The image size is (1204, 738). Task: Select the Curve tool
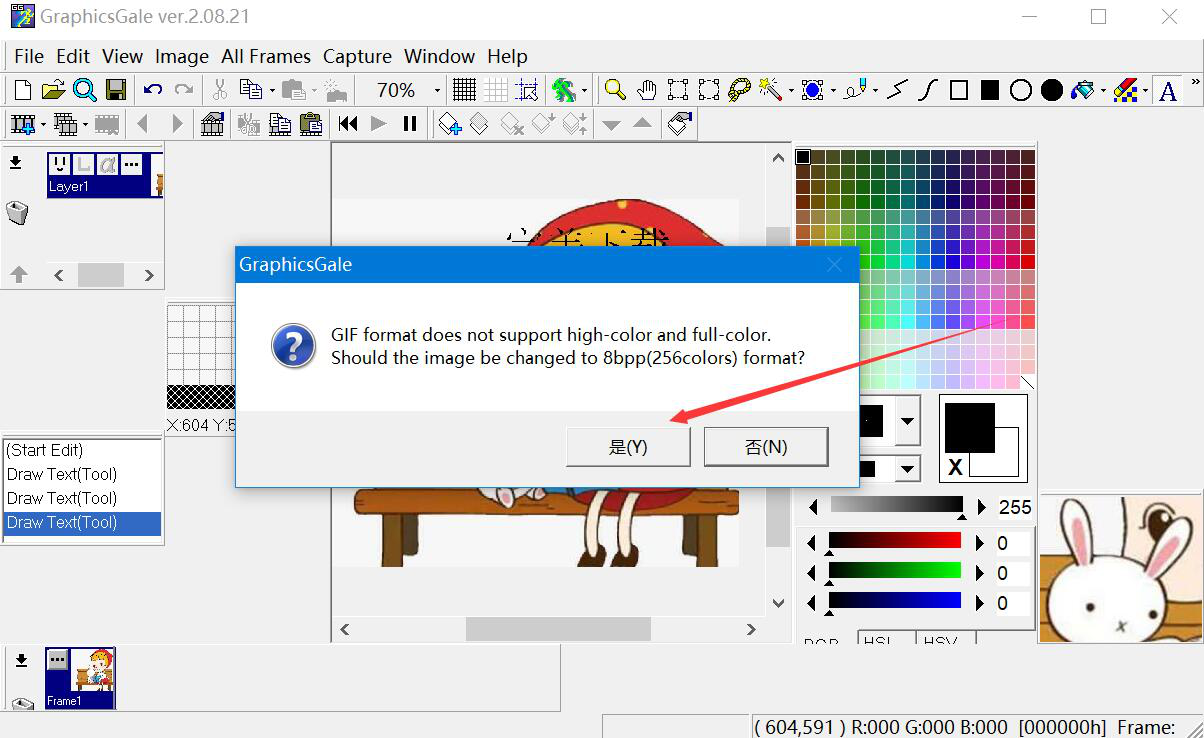(928, 91)
